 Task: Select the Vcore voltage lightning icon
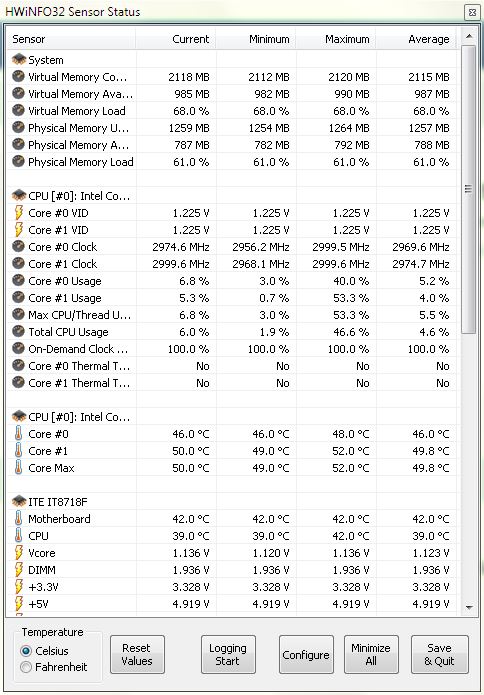[x=19, y=553]
